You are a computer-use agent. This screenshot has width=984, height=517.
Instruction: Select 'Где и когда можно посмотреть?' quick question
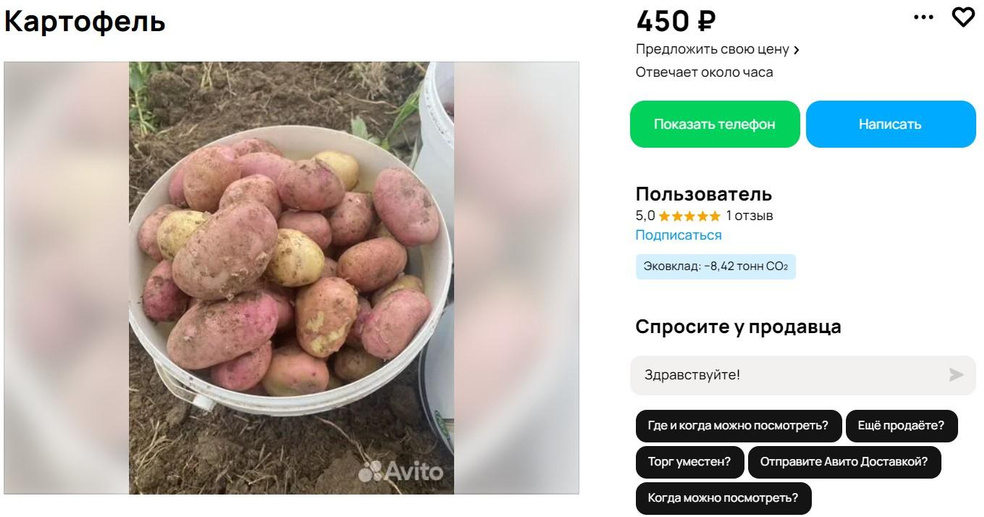click(x=738, y=426)
